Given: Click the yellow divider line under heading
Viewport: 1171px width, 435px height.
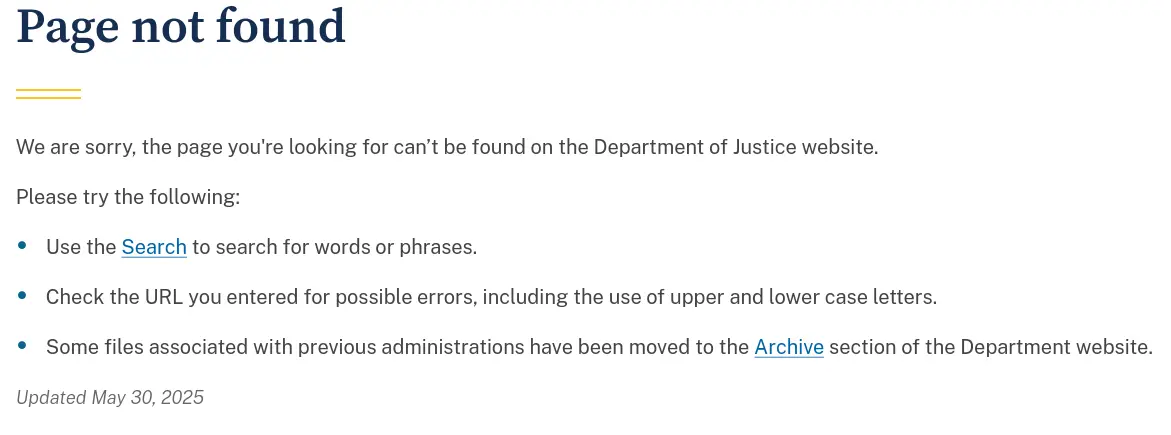Looking at the screenshot, I should click(48, 94).
